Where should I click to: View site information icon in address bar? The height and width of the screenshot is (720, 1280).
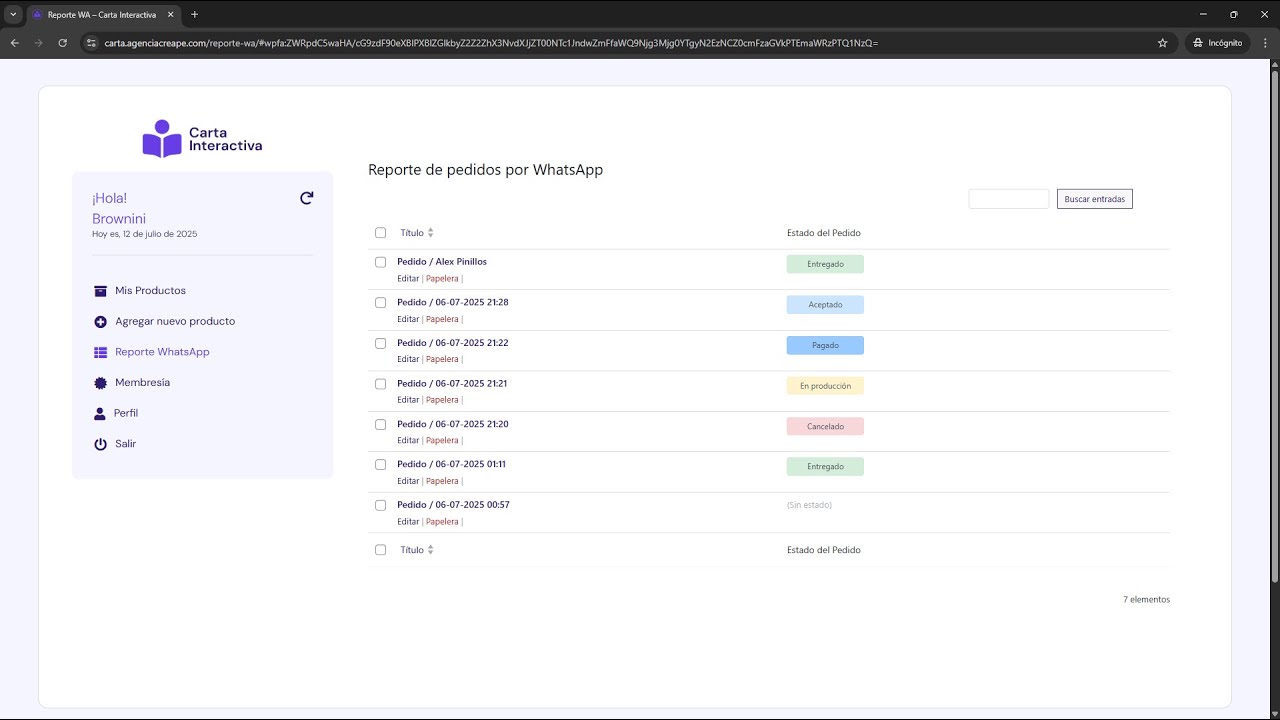pos(90,43)
